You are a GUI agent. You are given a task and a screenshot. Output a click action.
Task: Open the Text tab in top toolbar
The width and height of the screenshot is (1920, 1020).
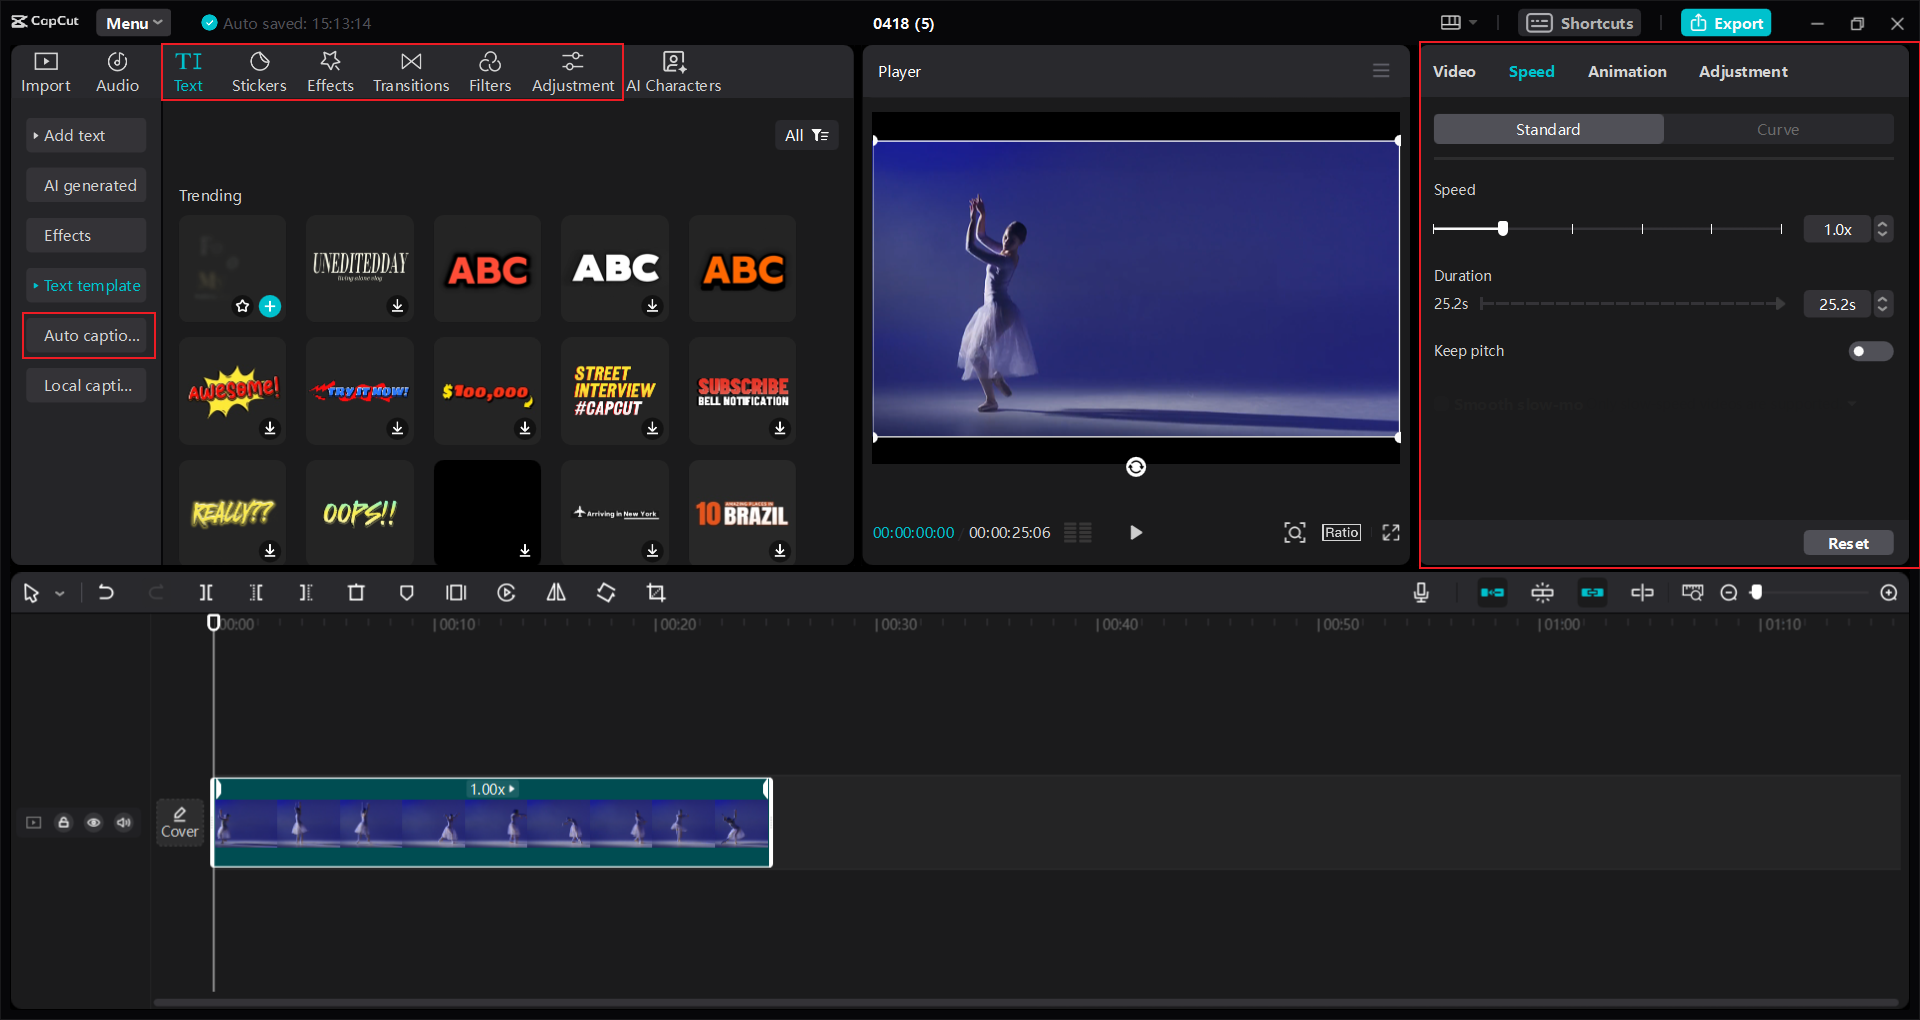(188, 72)
